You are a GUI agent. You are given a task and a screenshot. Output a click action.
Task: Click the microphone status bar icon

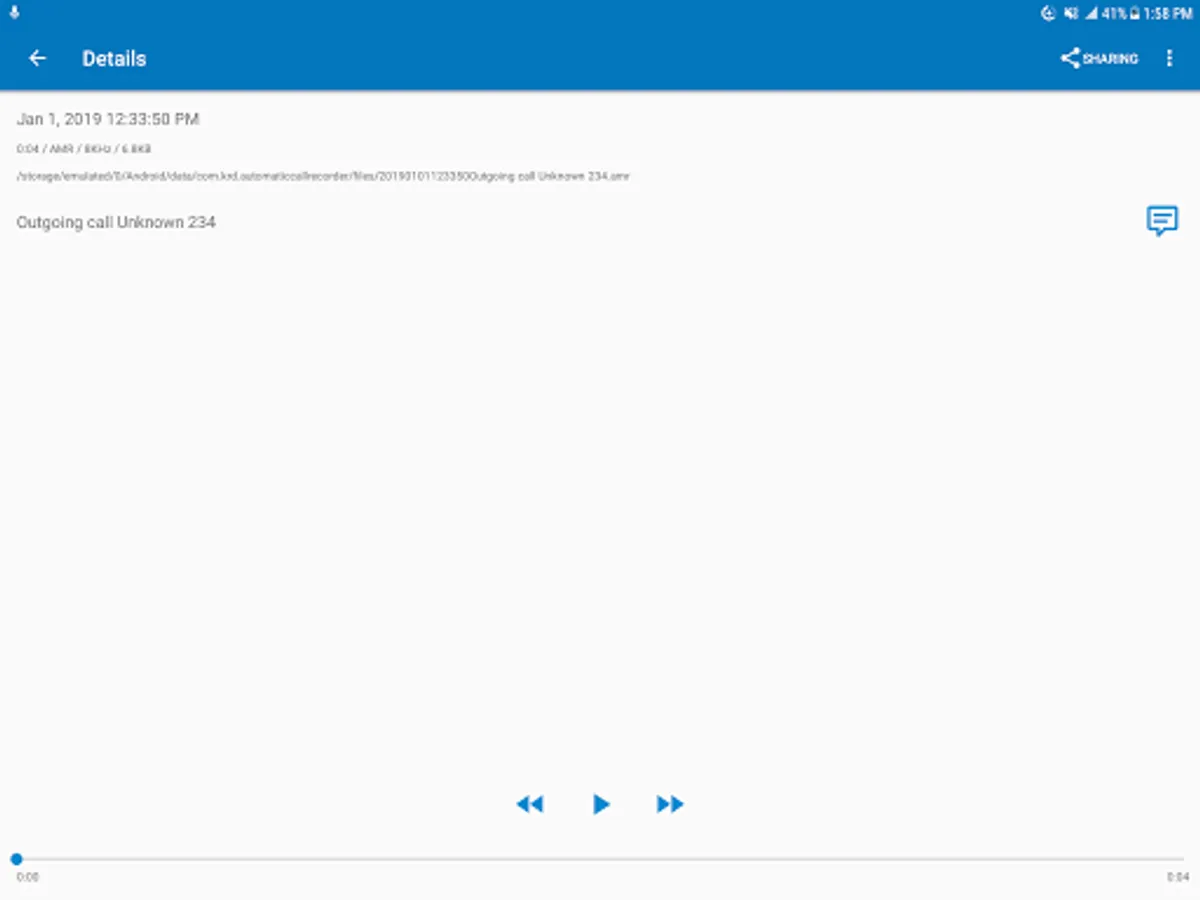[14, 13]
